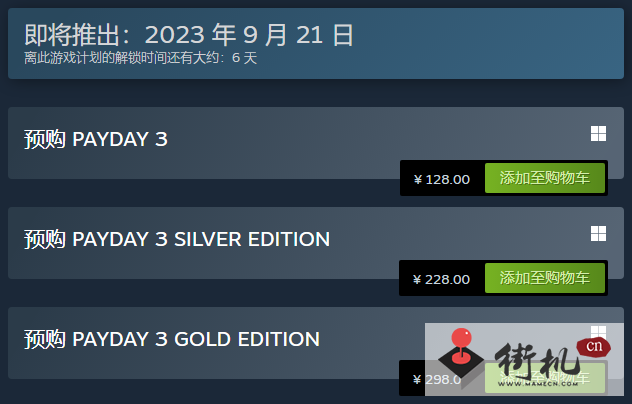Click the Windows icon beside PAYDAY 3

[x=598, y=134]
